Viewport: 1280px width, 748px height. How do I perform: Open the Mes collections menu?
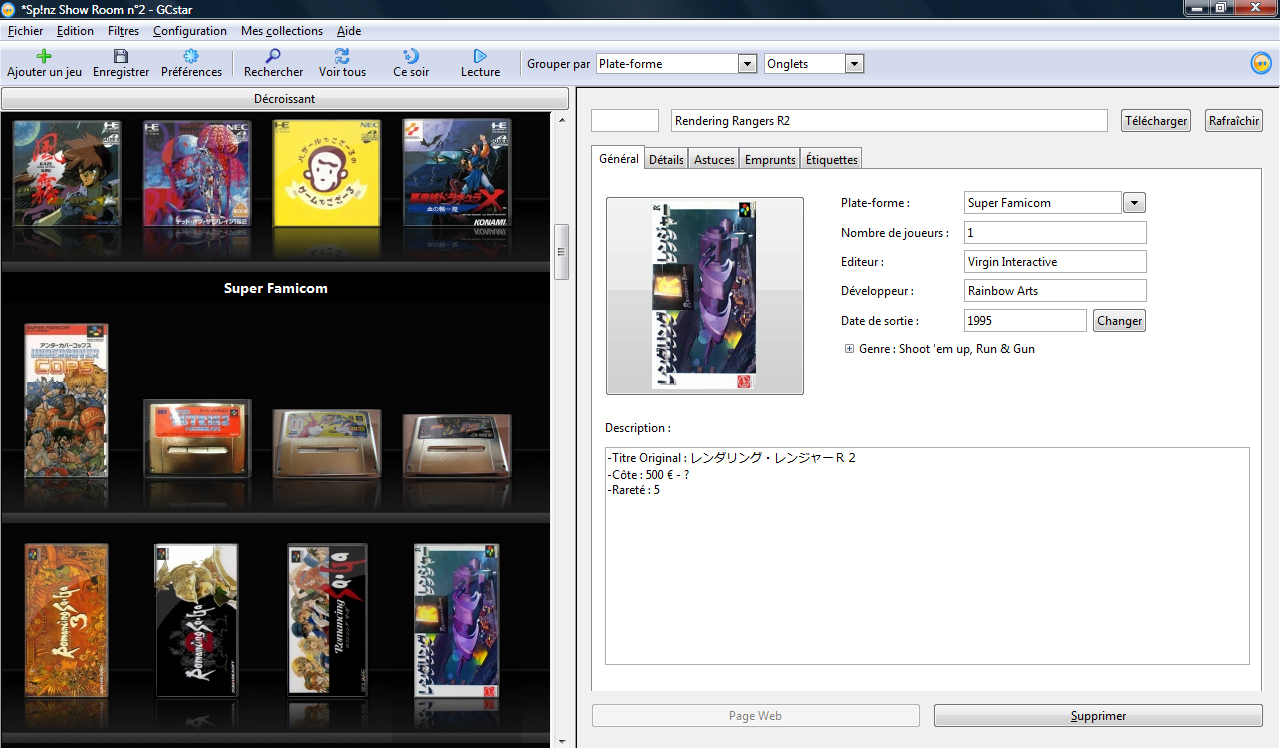click(282, 31)
